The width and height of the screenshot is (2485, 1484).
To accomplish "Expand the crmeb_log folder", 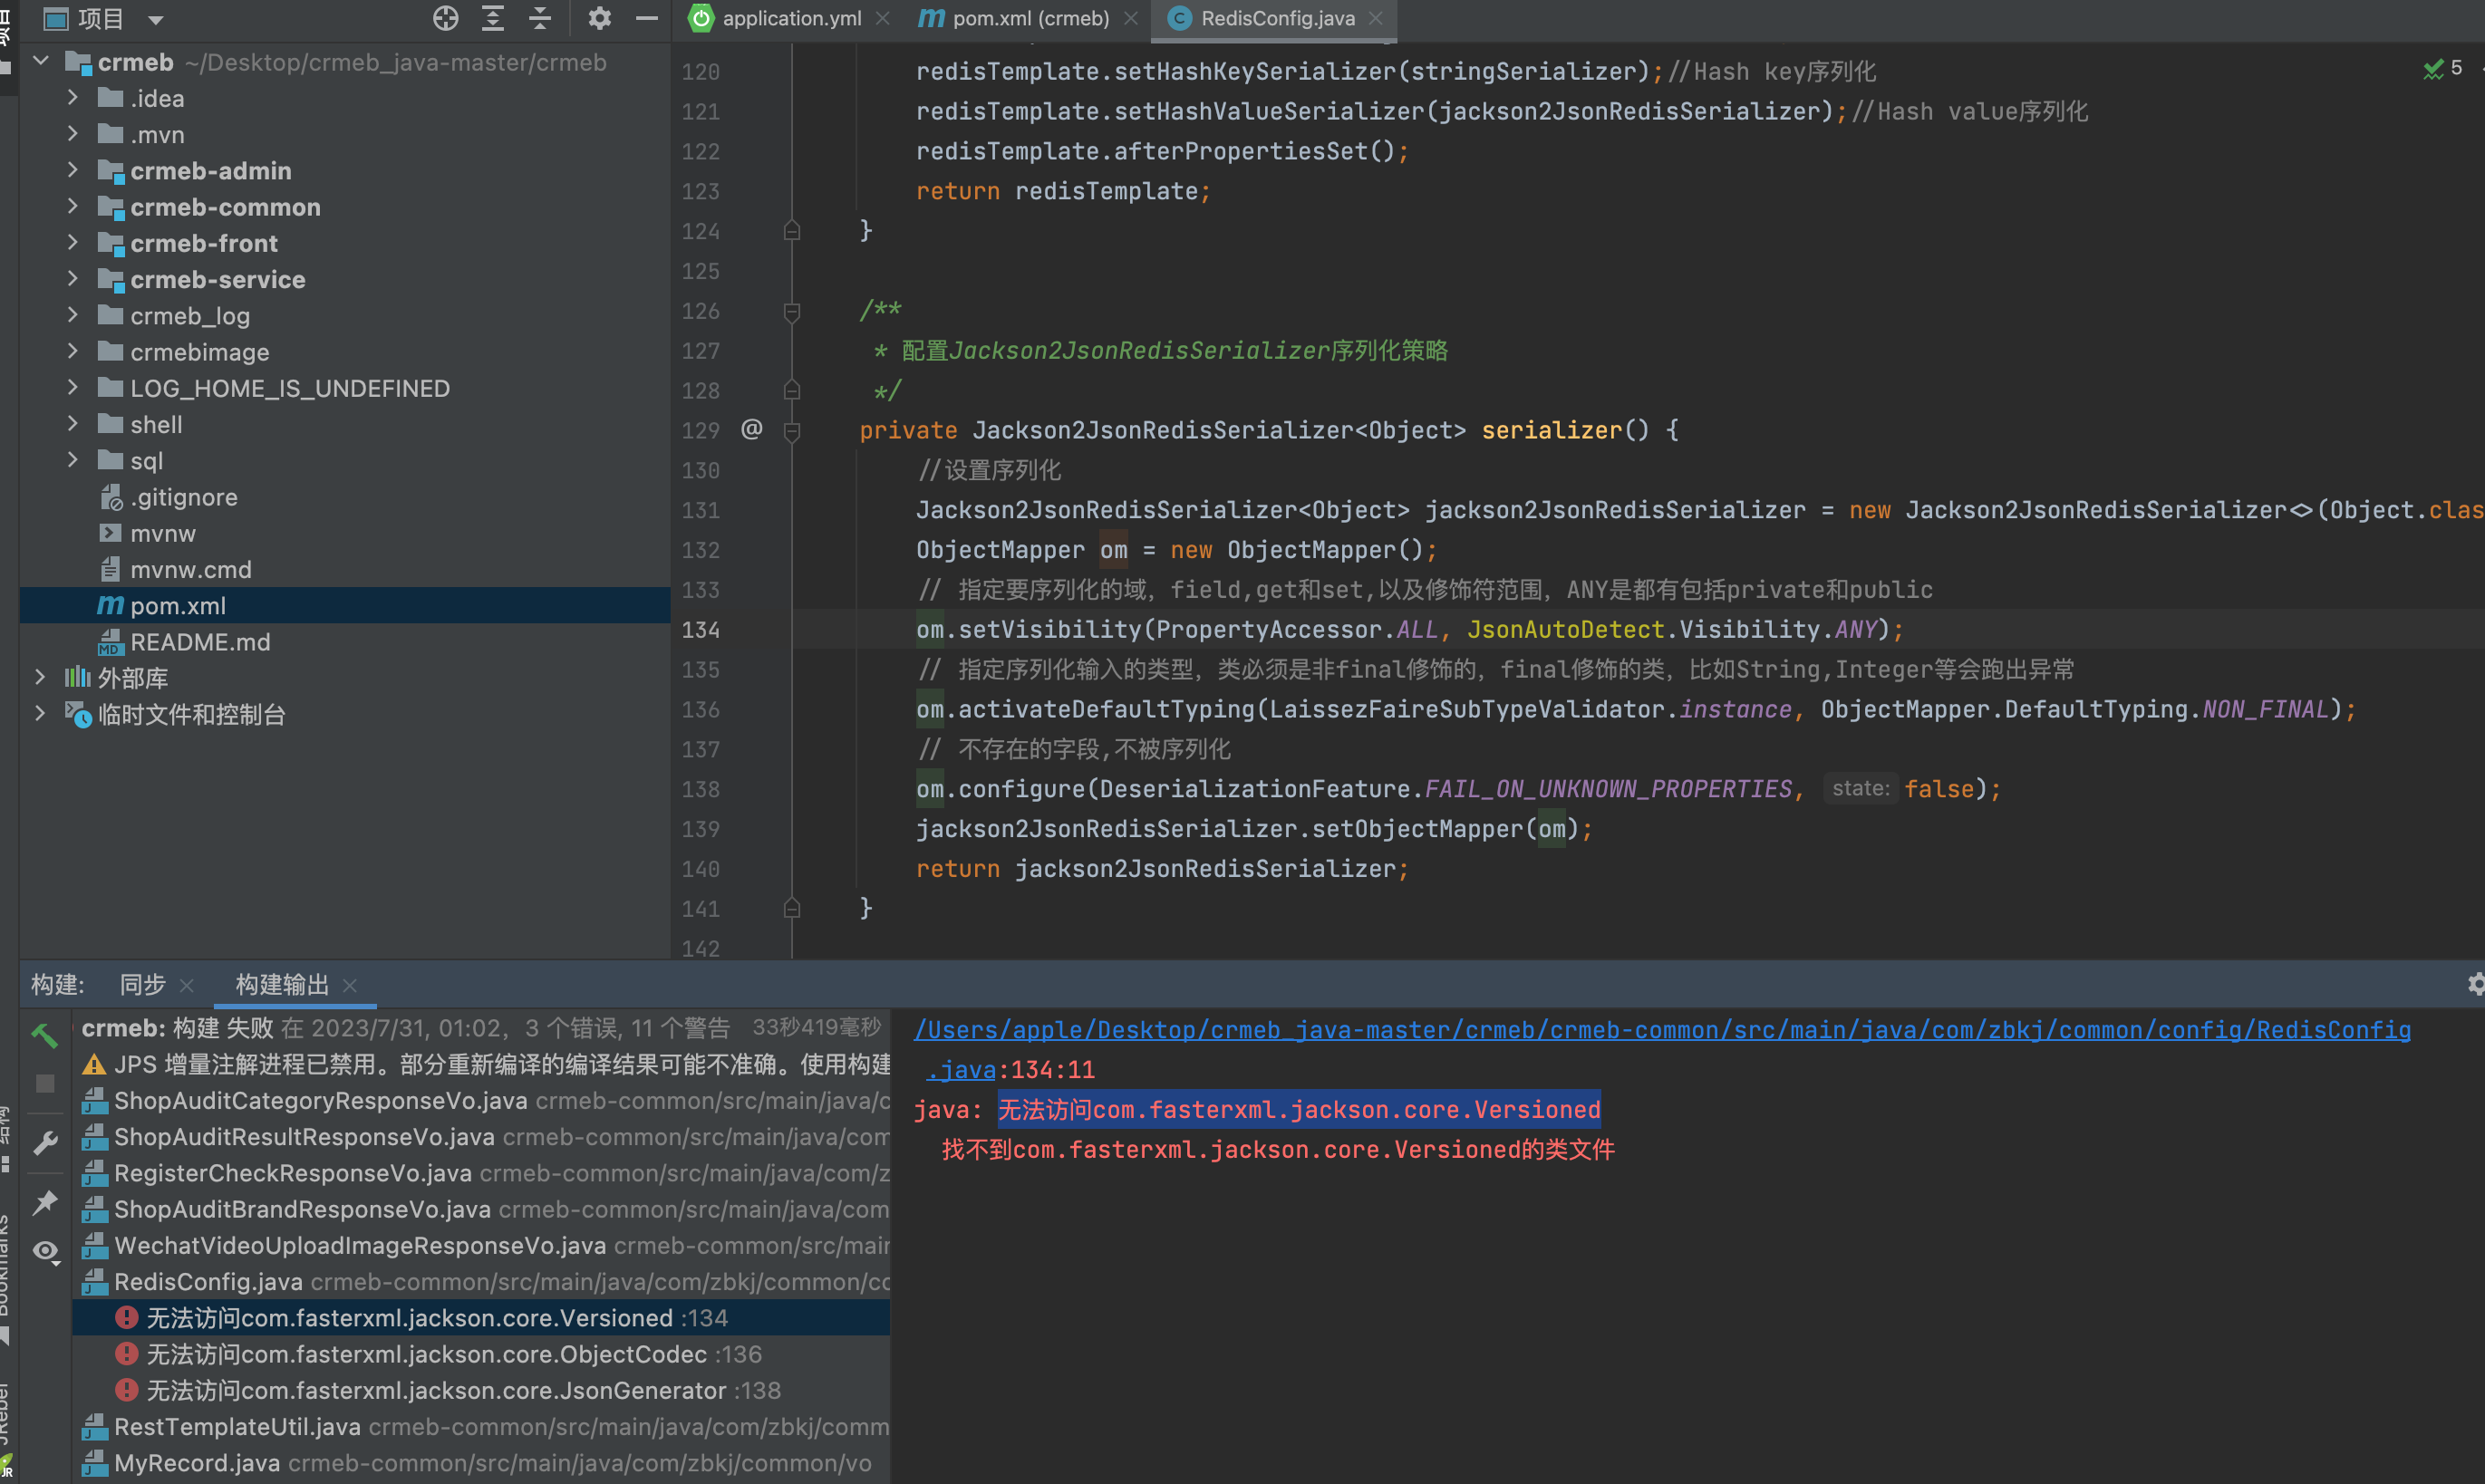I will pyautogui.click(x=73, y=315).
